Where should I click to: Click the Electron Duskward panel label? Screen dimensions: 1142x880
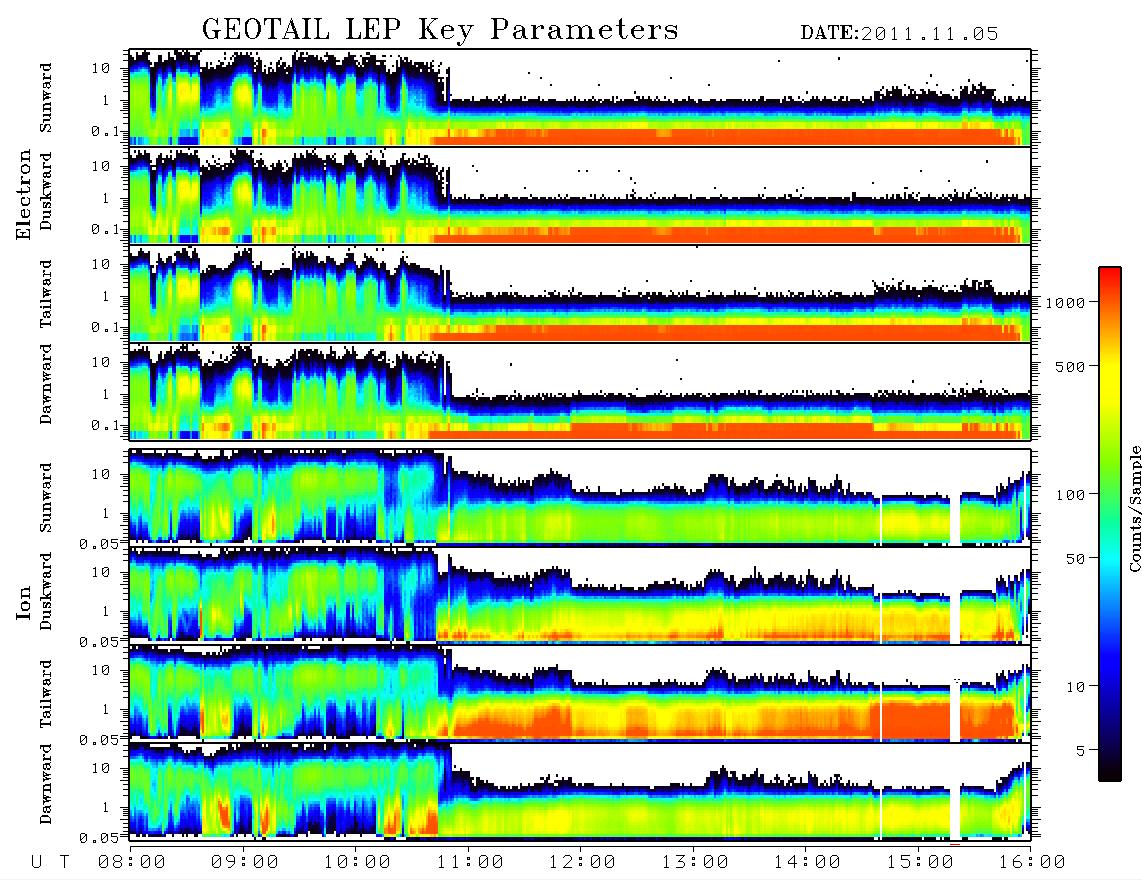click(46, 192)
